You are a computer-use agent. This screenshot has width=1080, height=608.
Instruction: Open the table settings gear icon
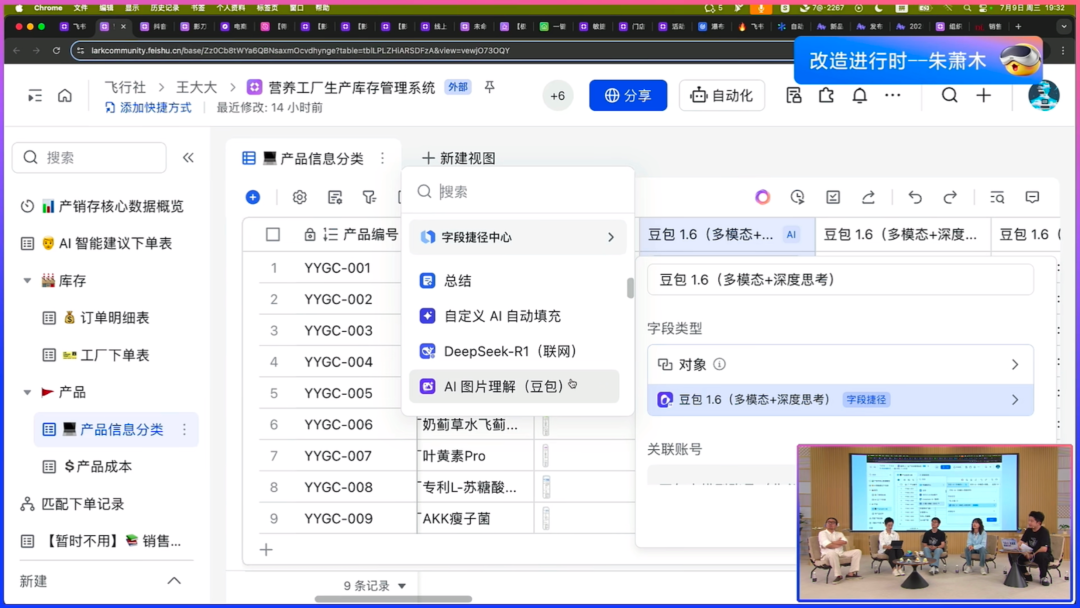pos(299,197)
